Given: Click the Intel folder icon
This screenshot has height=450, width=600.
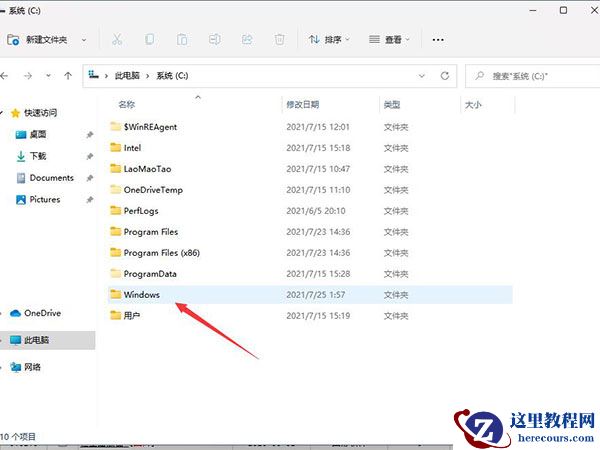Looking at the screenshot, I should point(116,147).
